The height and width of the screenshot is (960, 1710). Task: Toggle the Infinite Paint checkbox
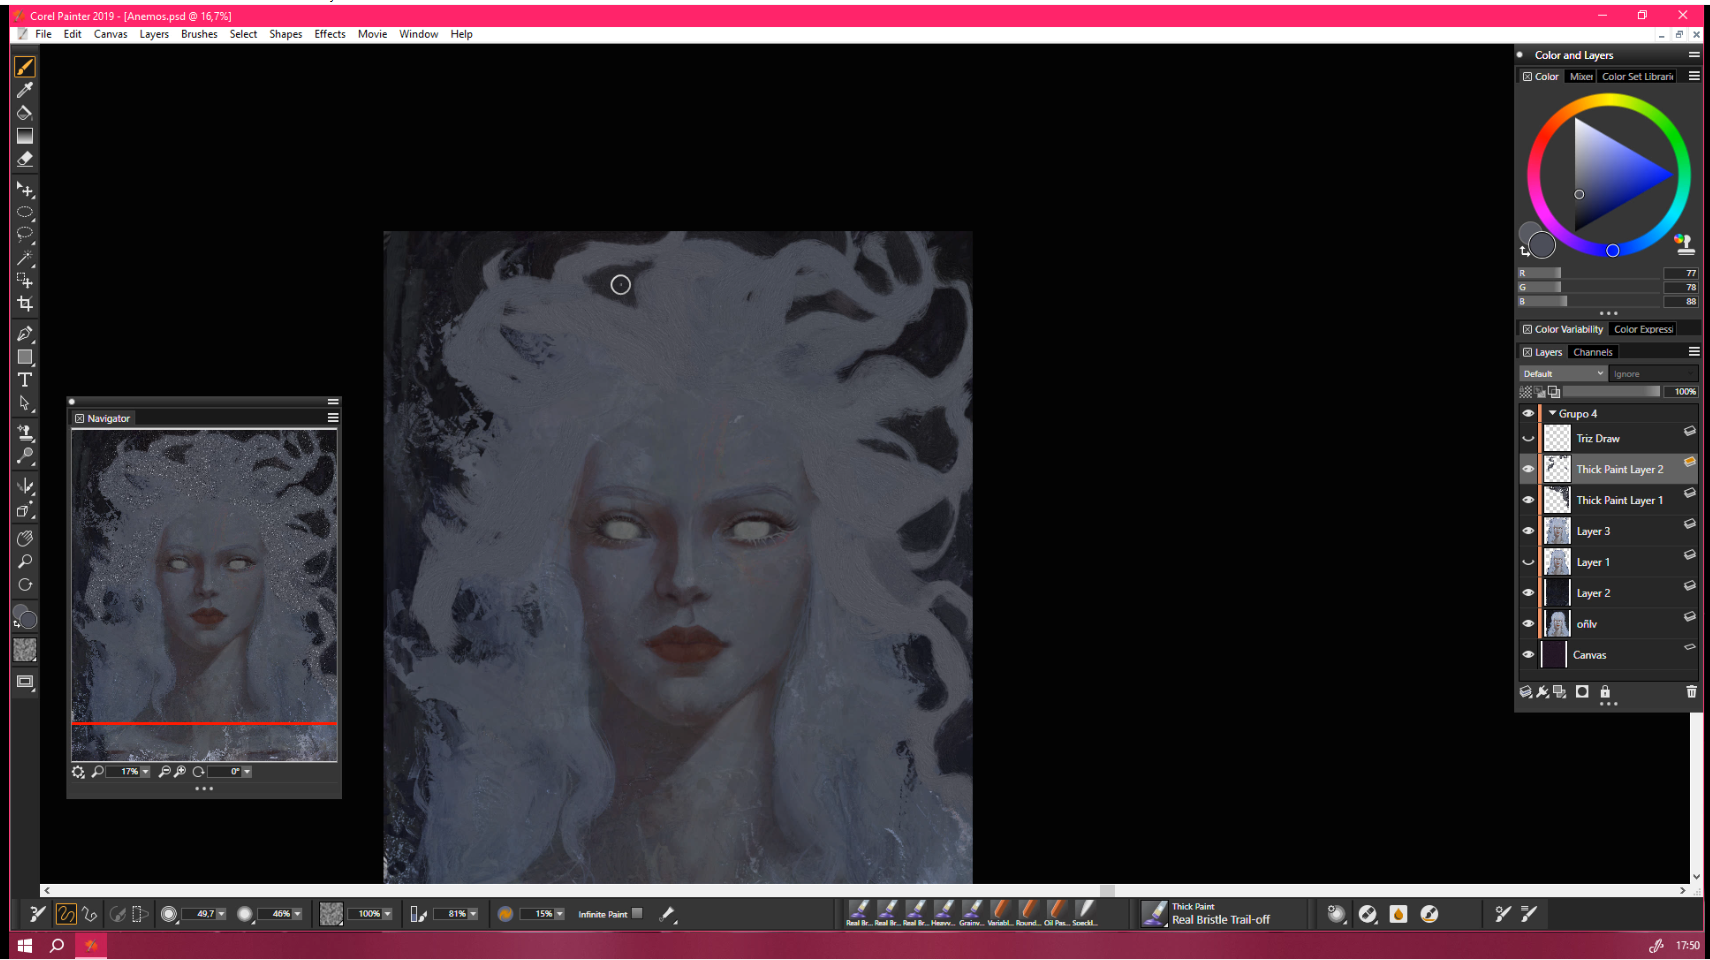[637, 913]
